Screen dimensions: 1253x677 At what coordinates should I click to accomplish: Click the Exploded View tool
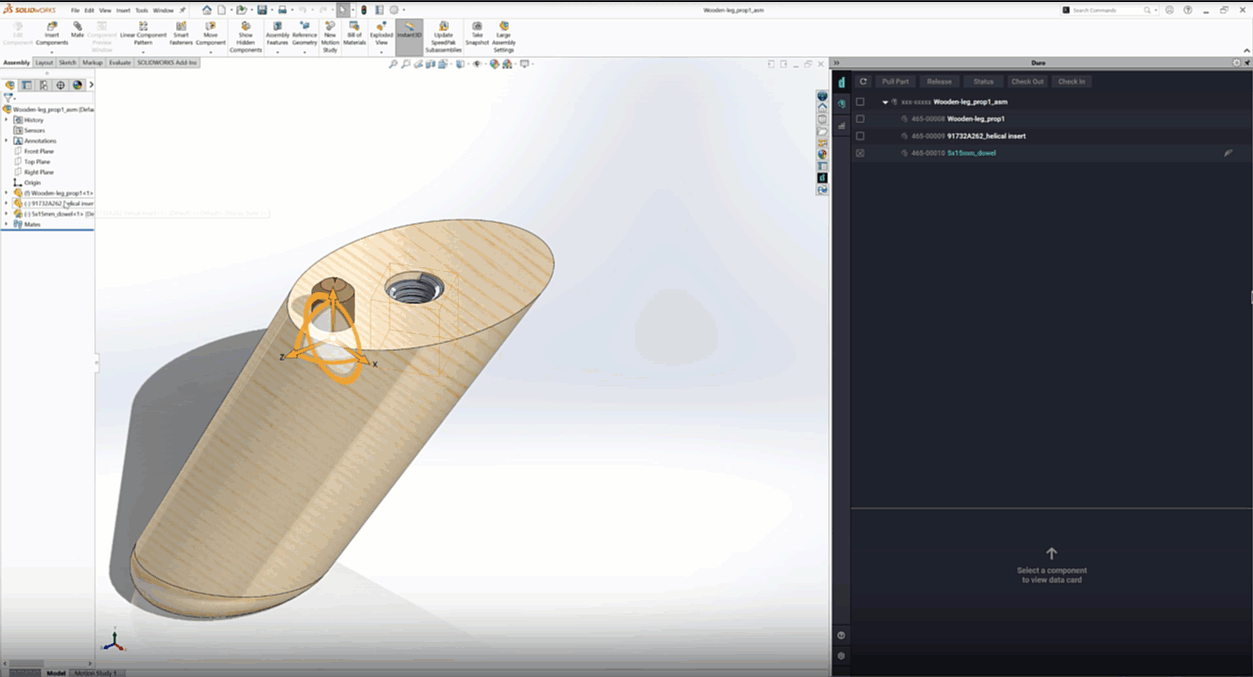[381, 35]
